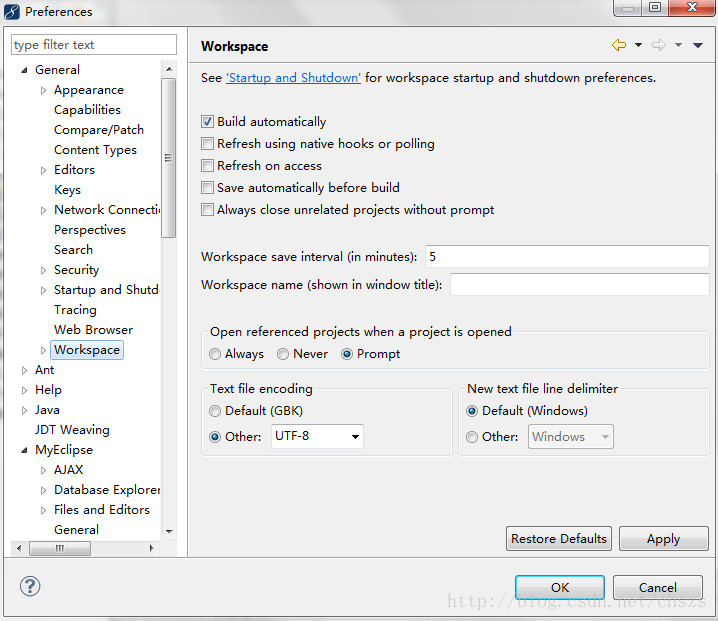
Task: Select Content Types preference page
Action: click(95, 150)
